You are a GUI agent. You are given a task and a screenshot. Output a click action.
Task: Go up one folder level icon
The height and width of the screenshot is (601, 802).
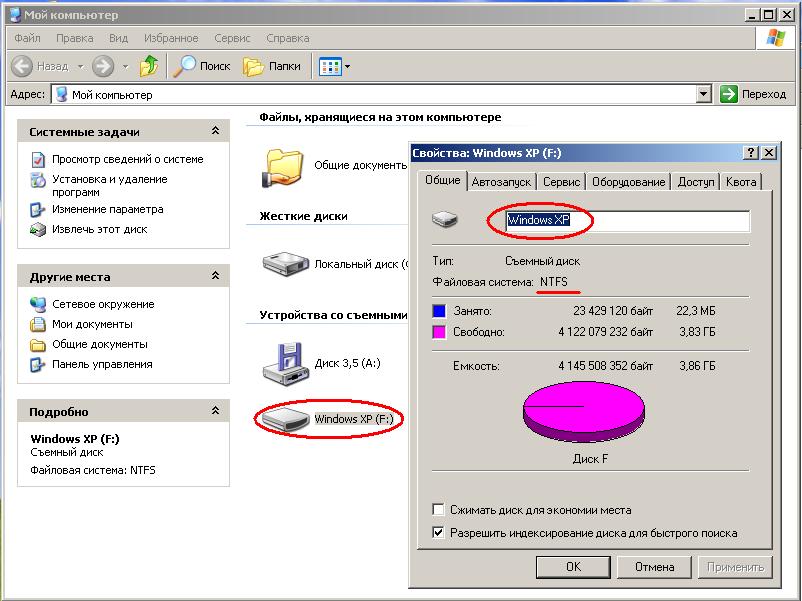149,66
